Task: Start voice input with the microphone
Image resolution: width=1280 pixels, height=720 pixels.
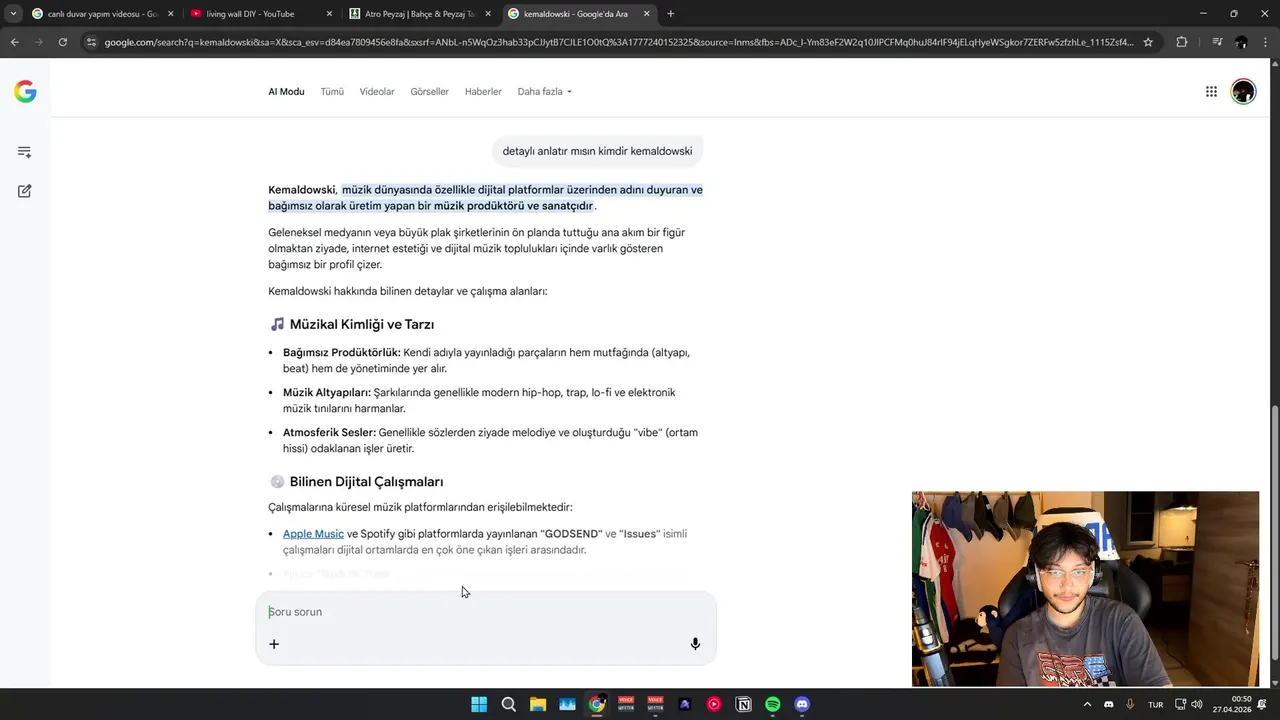Action: 695,644
